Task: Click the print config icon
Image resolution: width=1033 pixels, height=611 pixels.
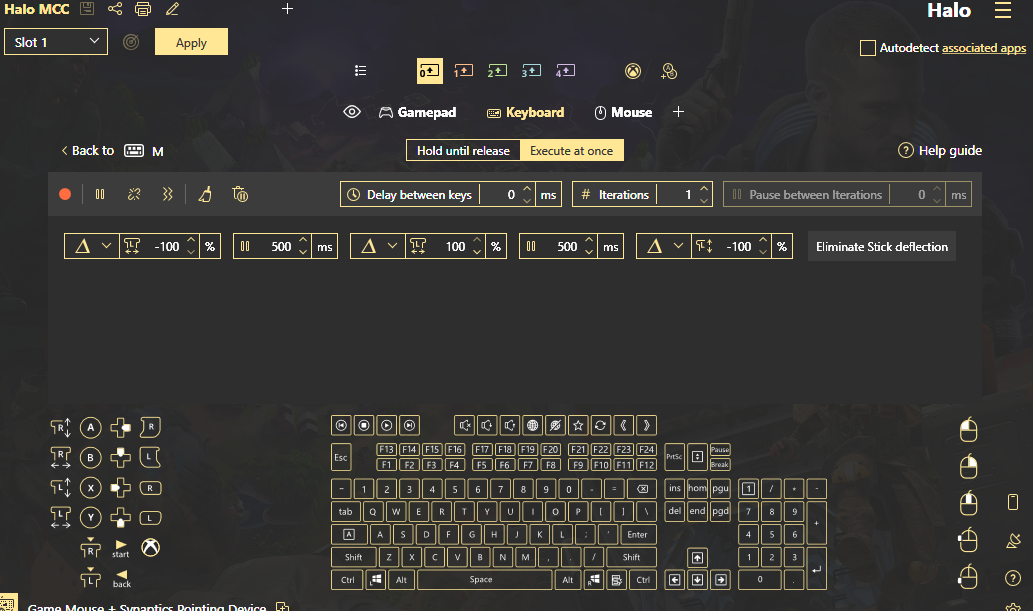Action: 143,10
